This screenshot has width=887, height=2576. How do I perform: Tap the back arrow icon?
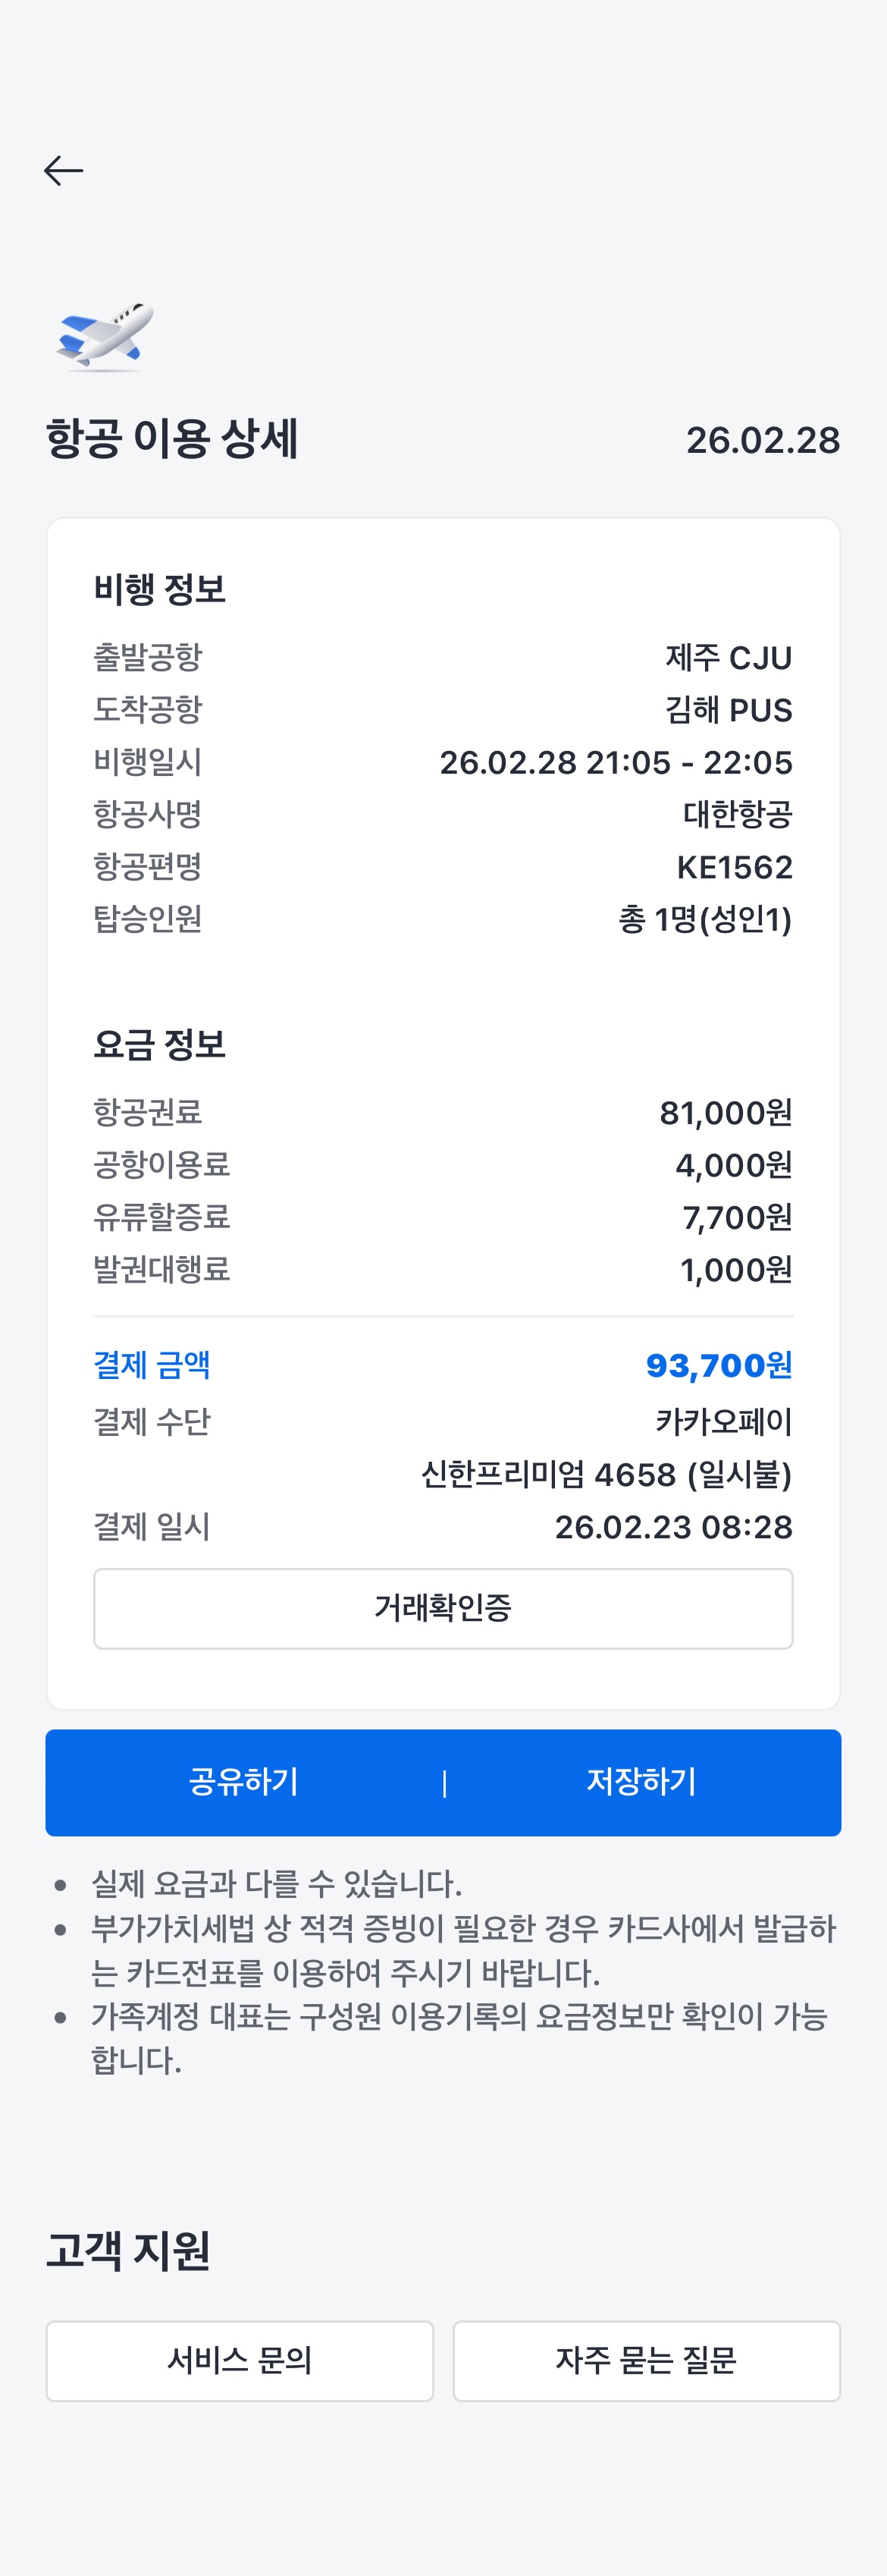pyautogui.click(x=63, y=171)
